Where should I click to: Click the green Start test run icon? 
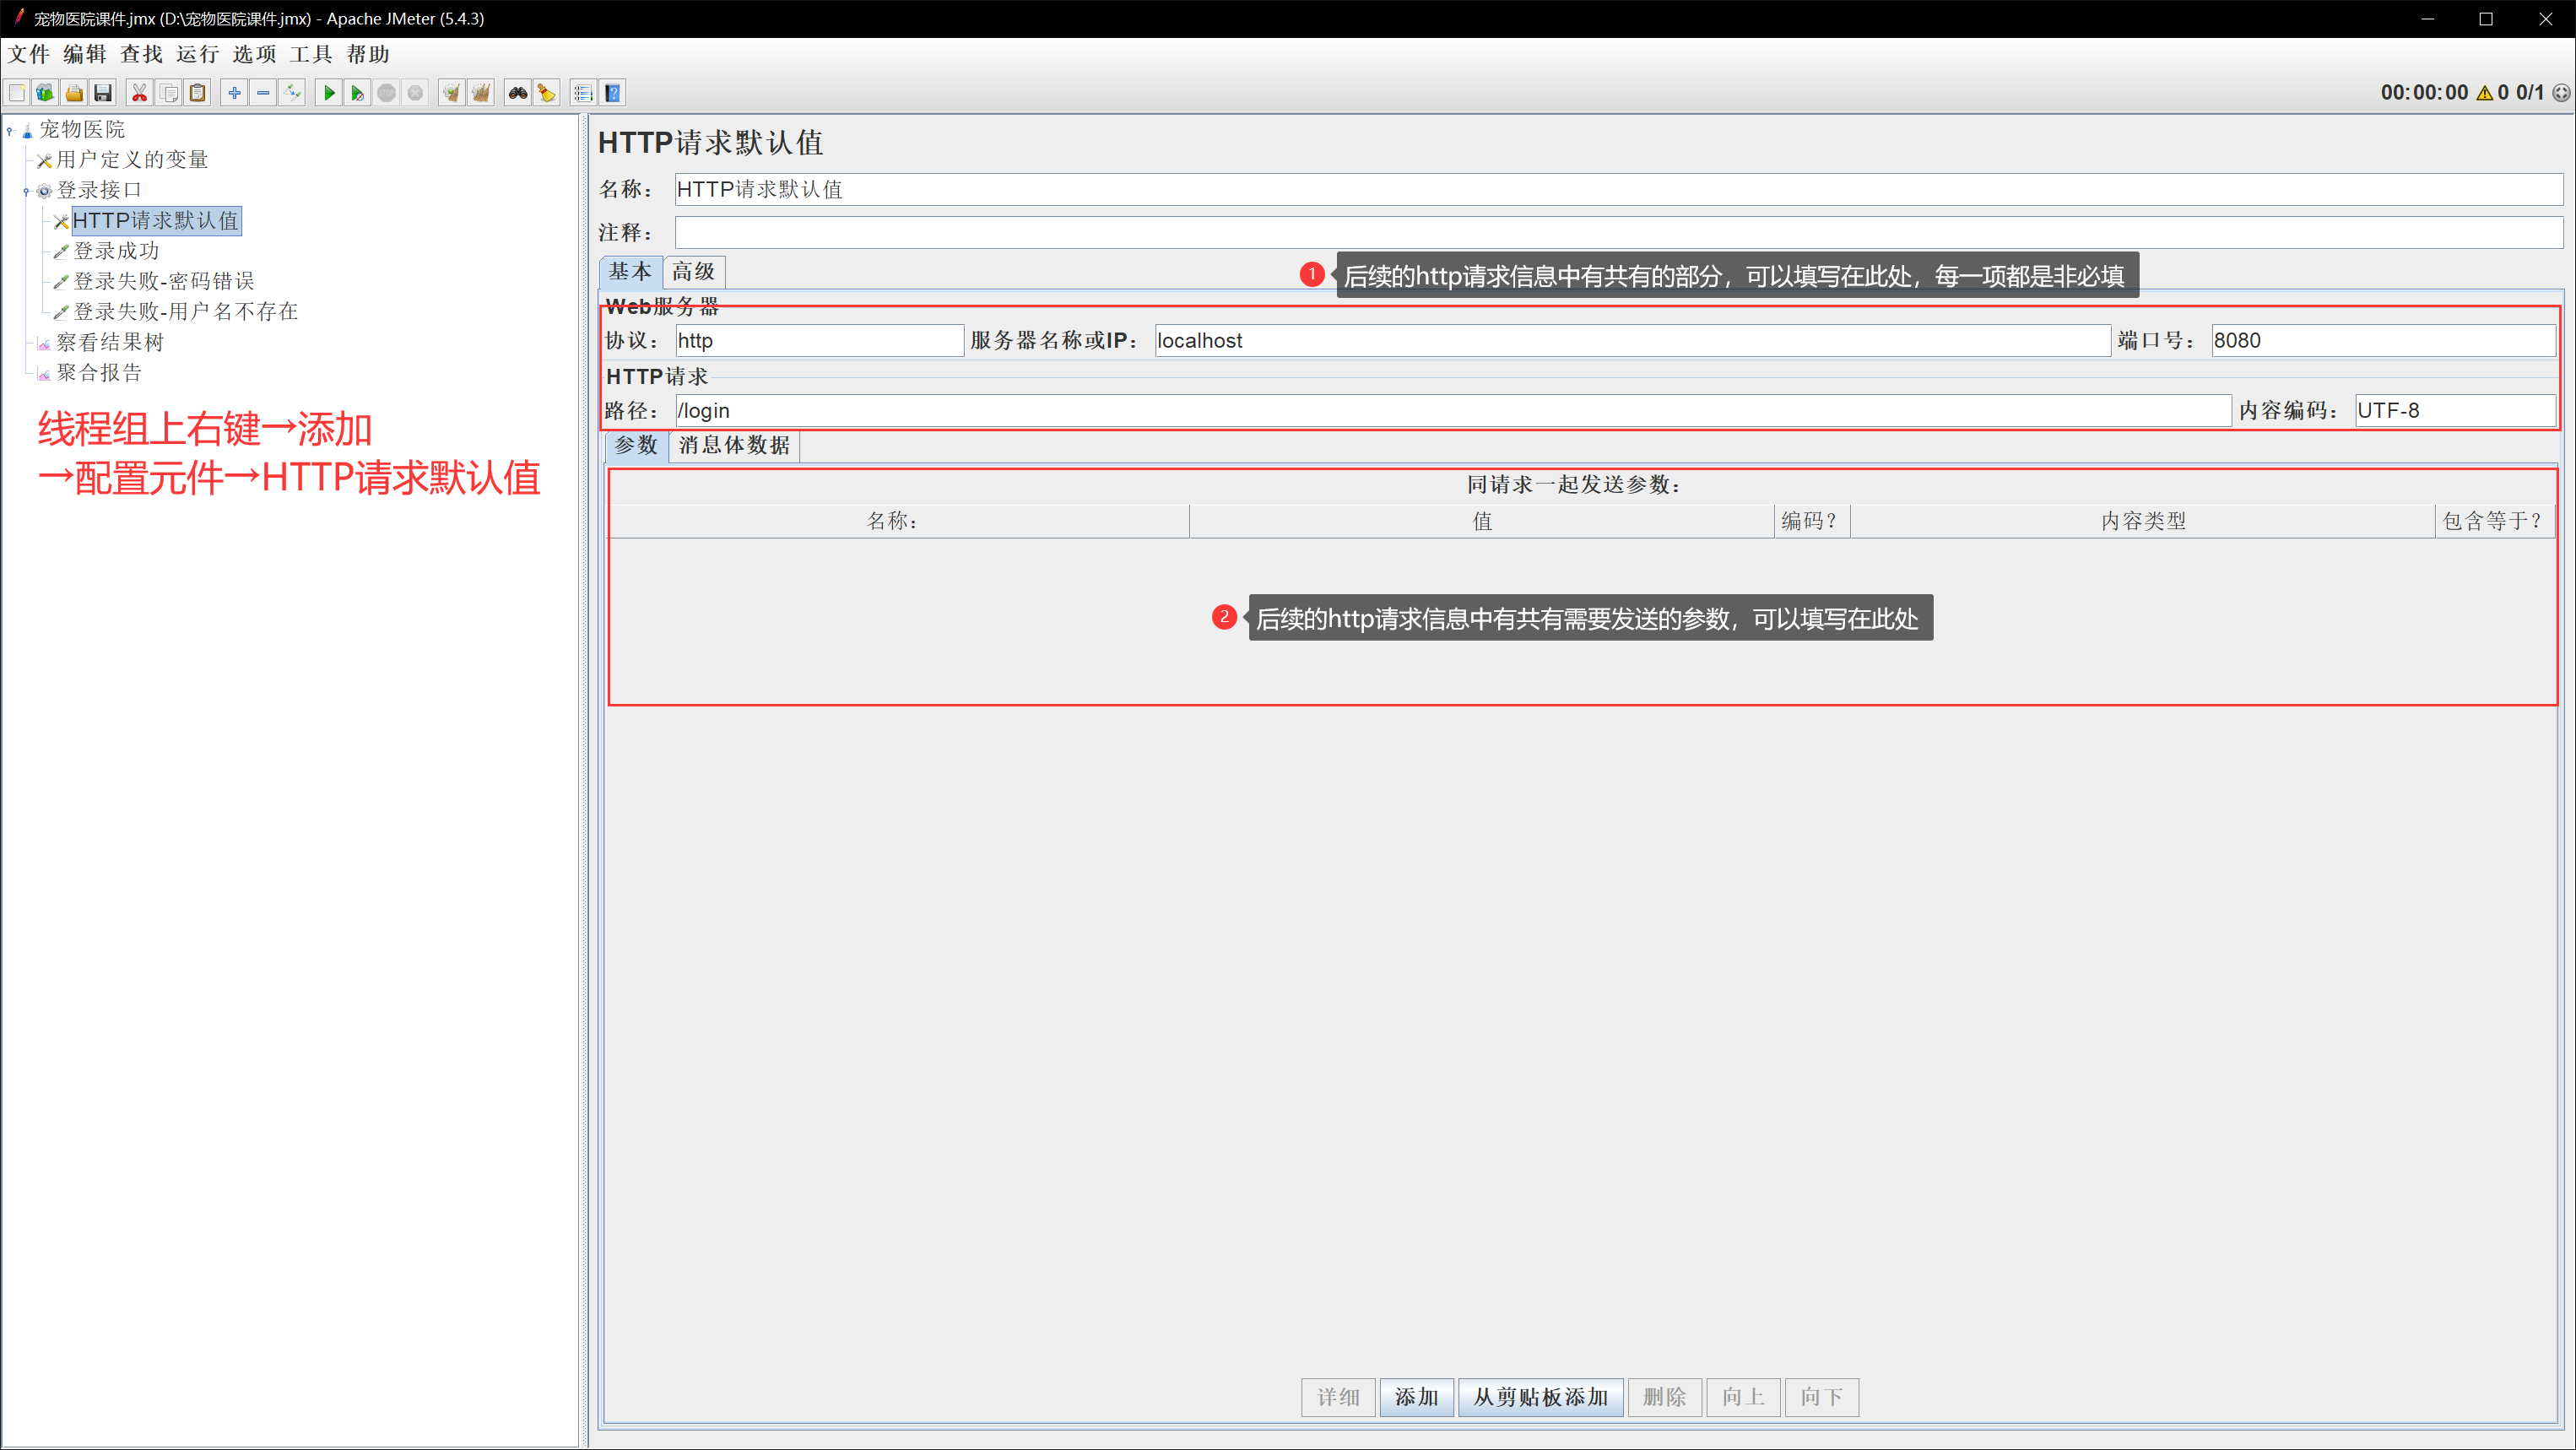point(328,93)
